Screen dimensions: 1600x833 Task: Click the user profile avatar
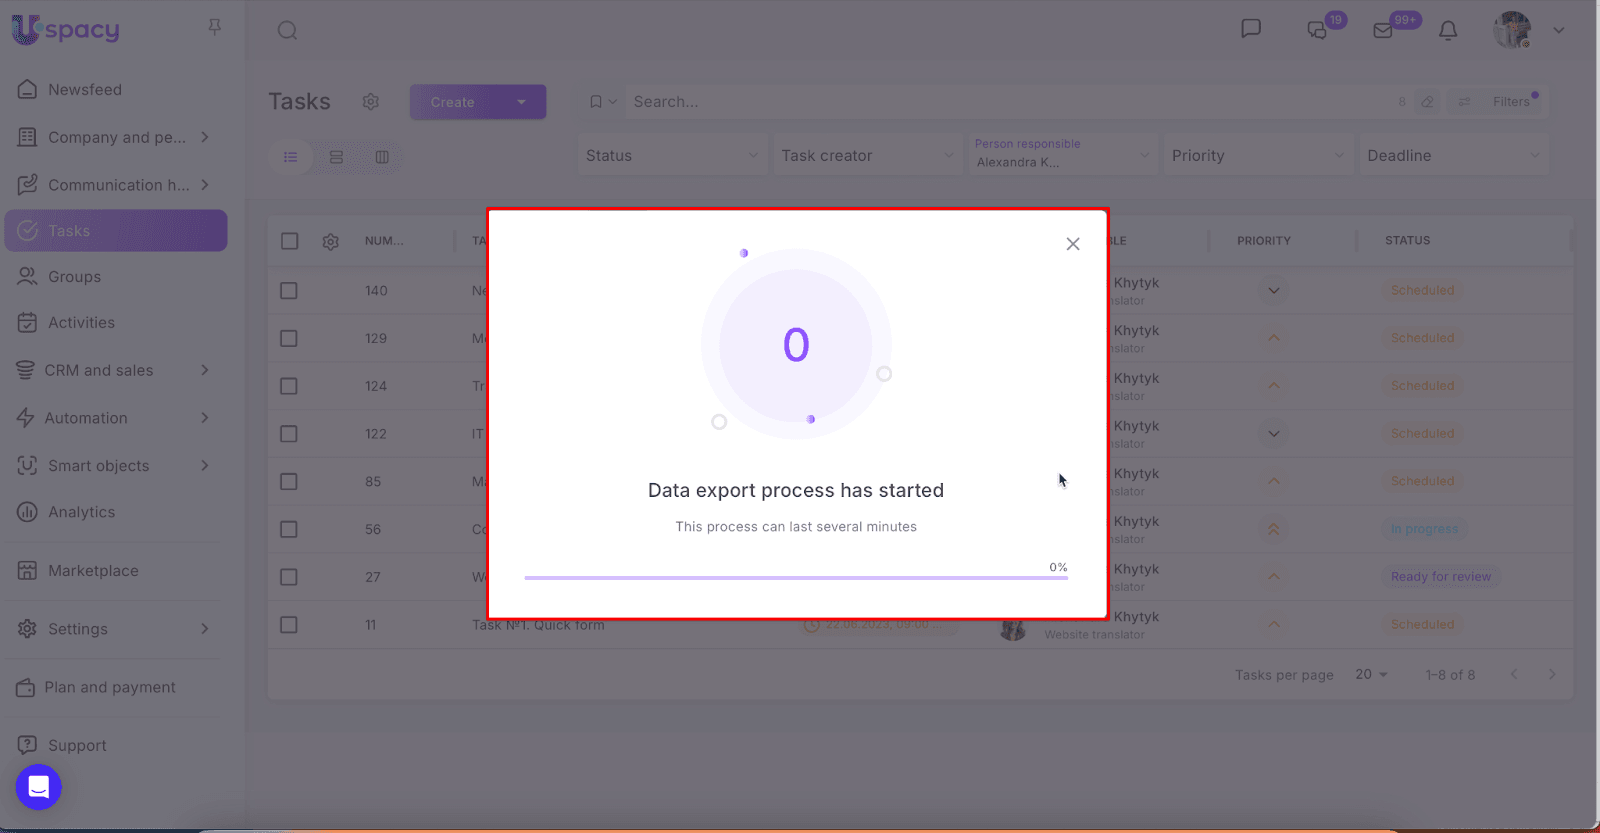click(x=1512, y=30)
